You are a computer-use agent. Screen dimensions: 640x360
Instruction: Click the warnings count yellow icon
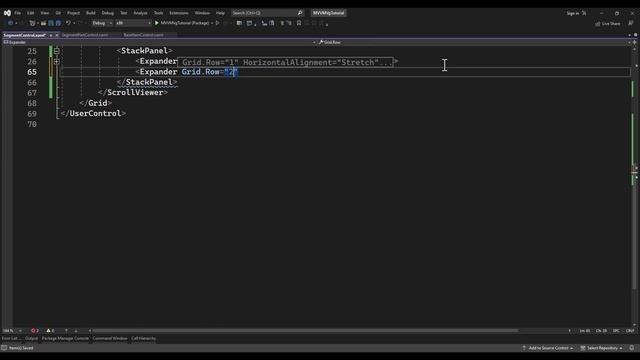coord(49,331)
